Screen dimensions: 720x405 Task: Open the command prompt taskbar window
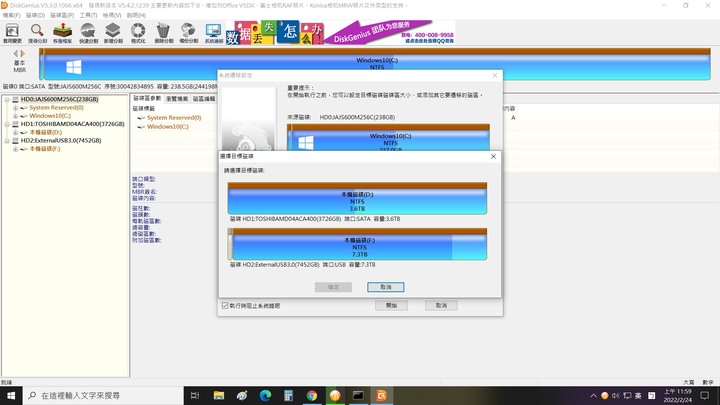[358, 395]
